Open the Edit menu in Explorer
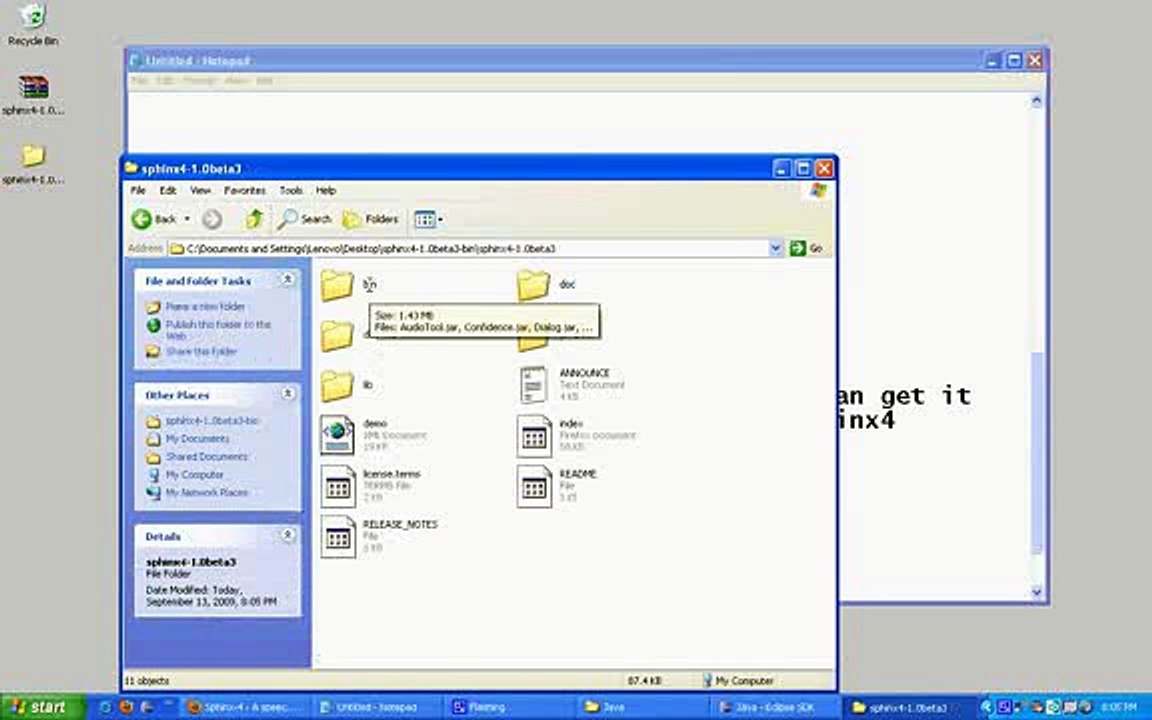 coord(168,190)
